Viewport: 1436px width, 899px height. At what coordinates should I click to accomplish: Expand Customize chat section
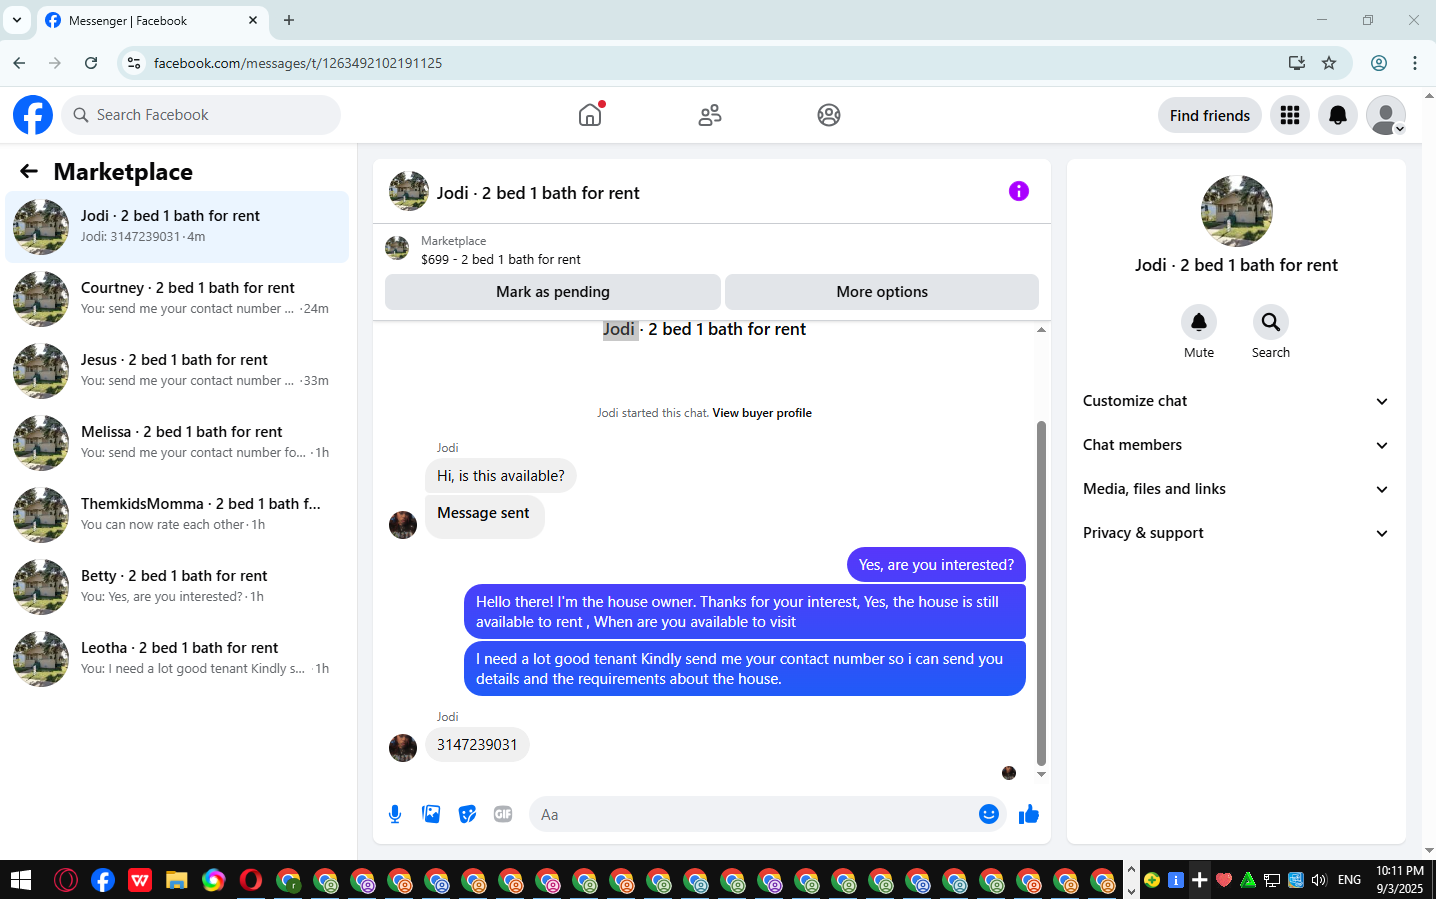[1236, 401]
